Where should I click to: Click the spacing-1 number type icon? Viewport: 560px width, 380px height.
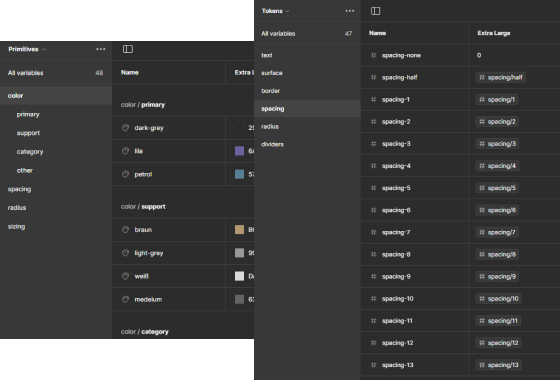pyautogui.click(x=374, y=100)
